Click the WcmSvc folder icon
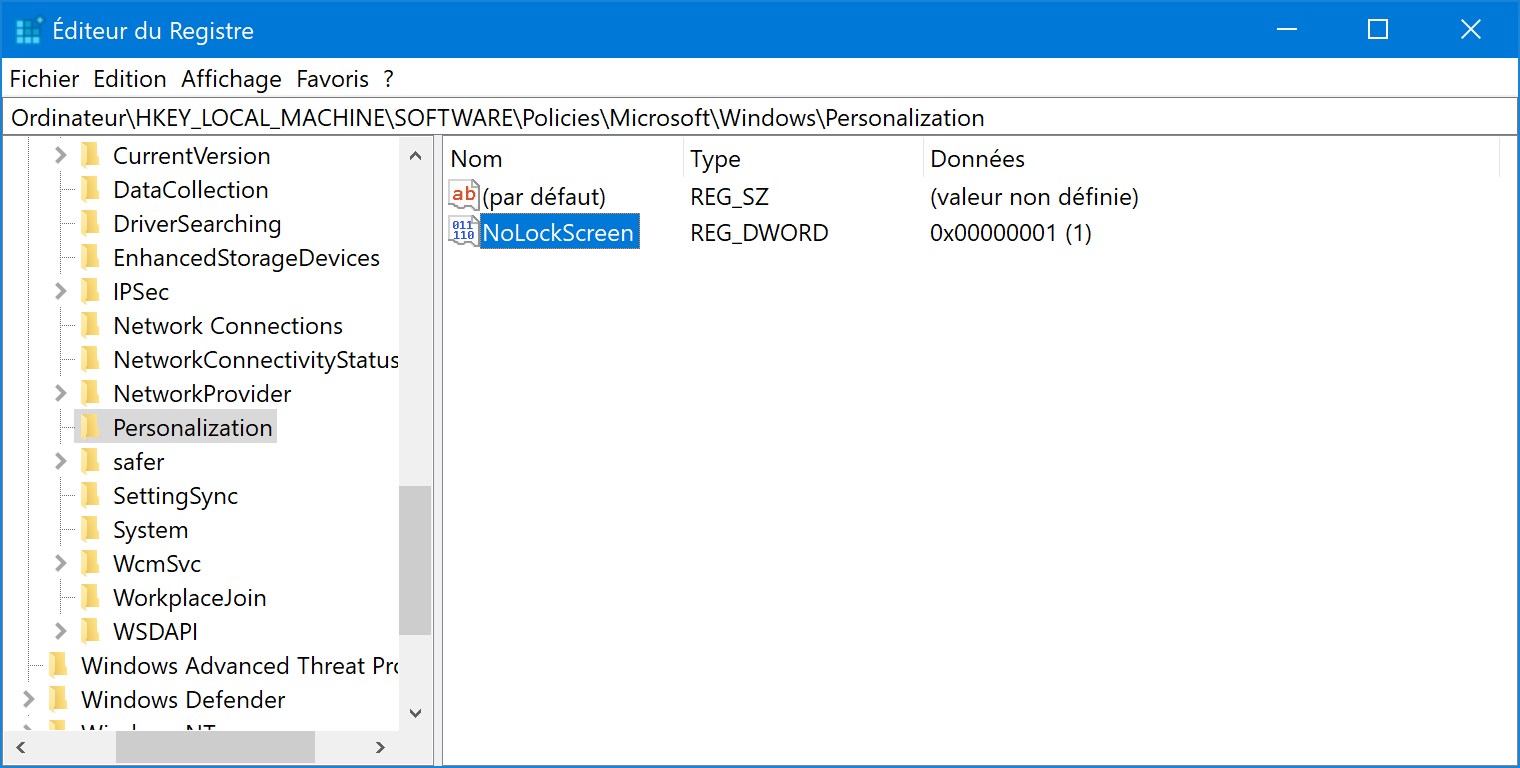The width and height of the screenshot is (1520, 768). coord(90,563)
